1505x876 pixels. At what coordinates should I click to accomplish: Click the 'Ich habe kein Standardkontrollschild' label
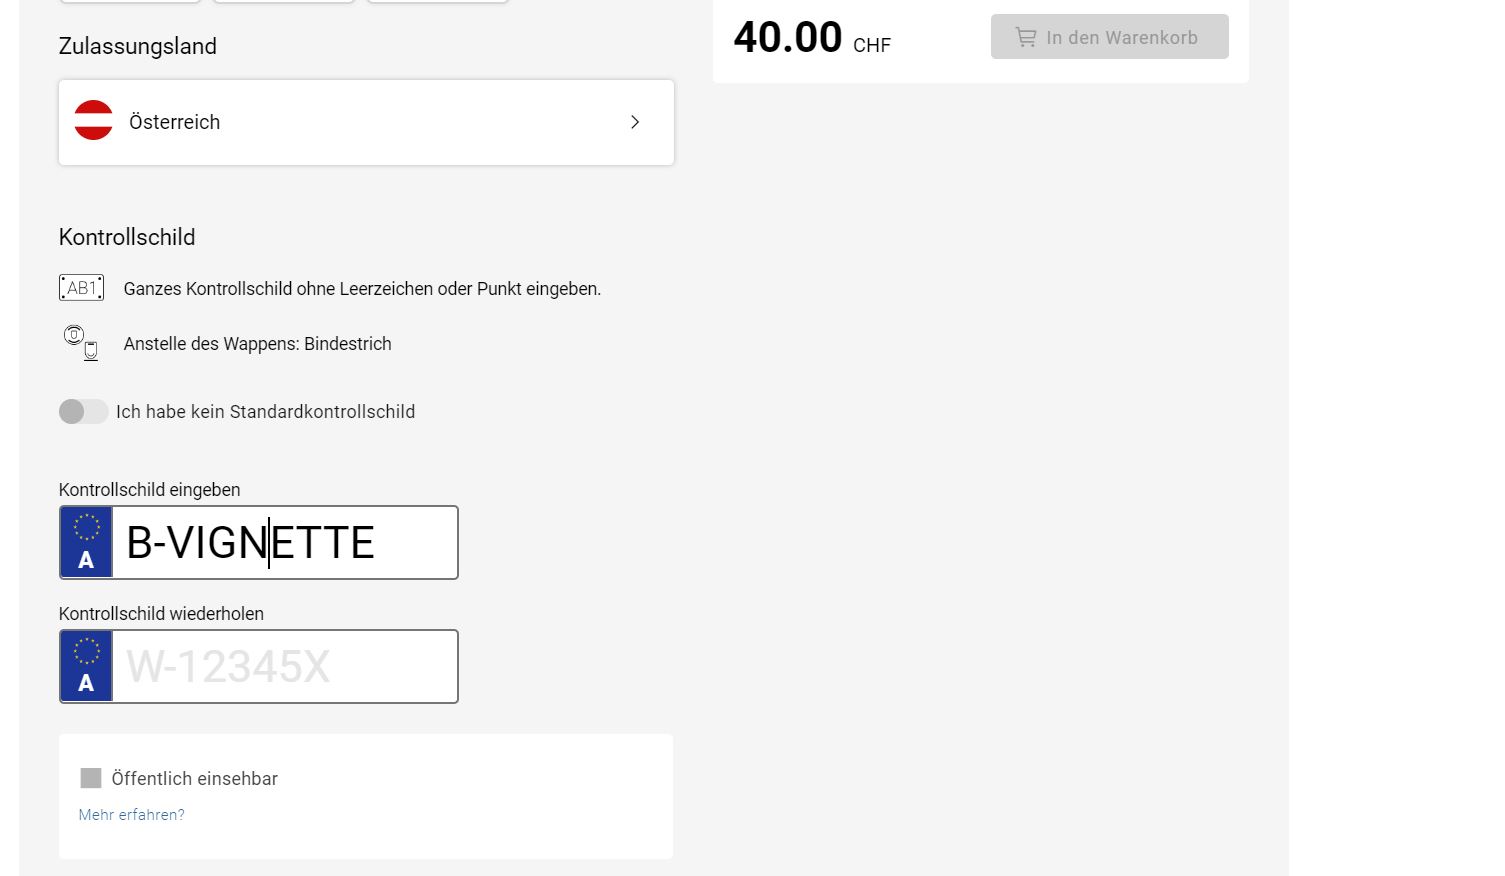[x=265, y=412]
